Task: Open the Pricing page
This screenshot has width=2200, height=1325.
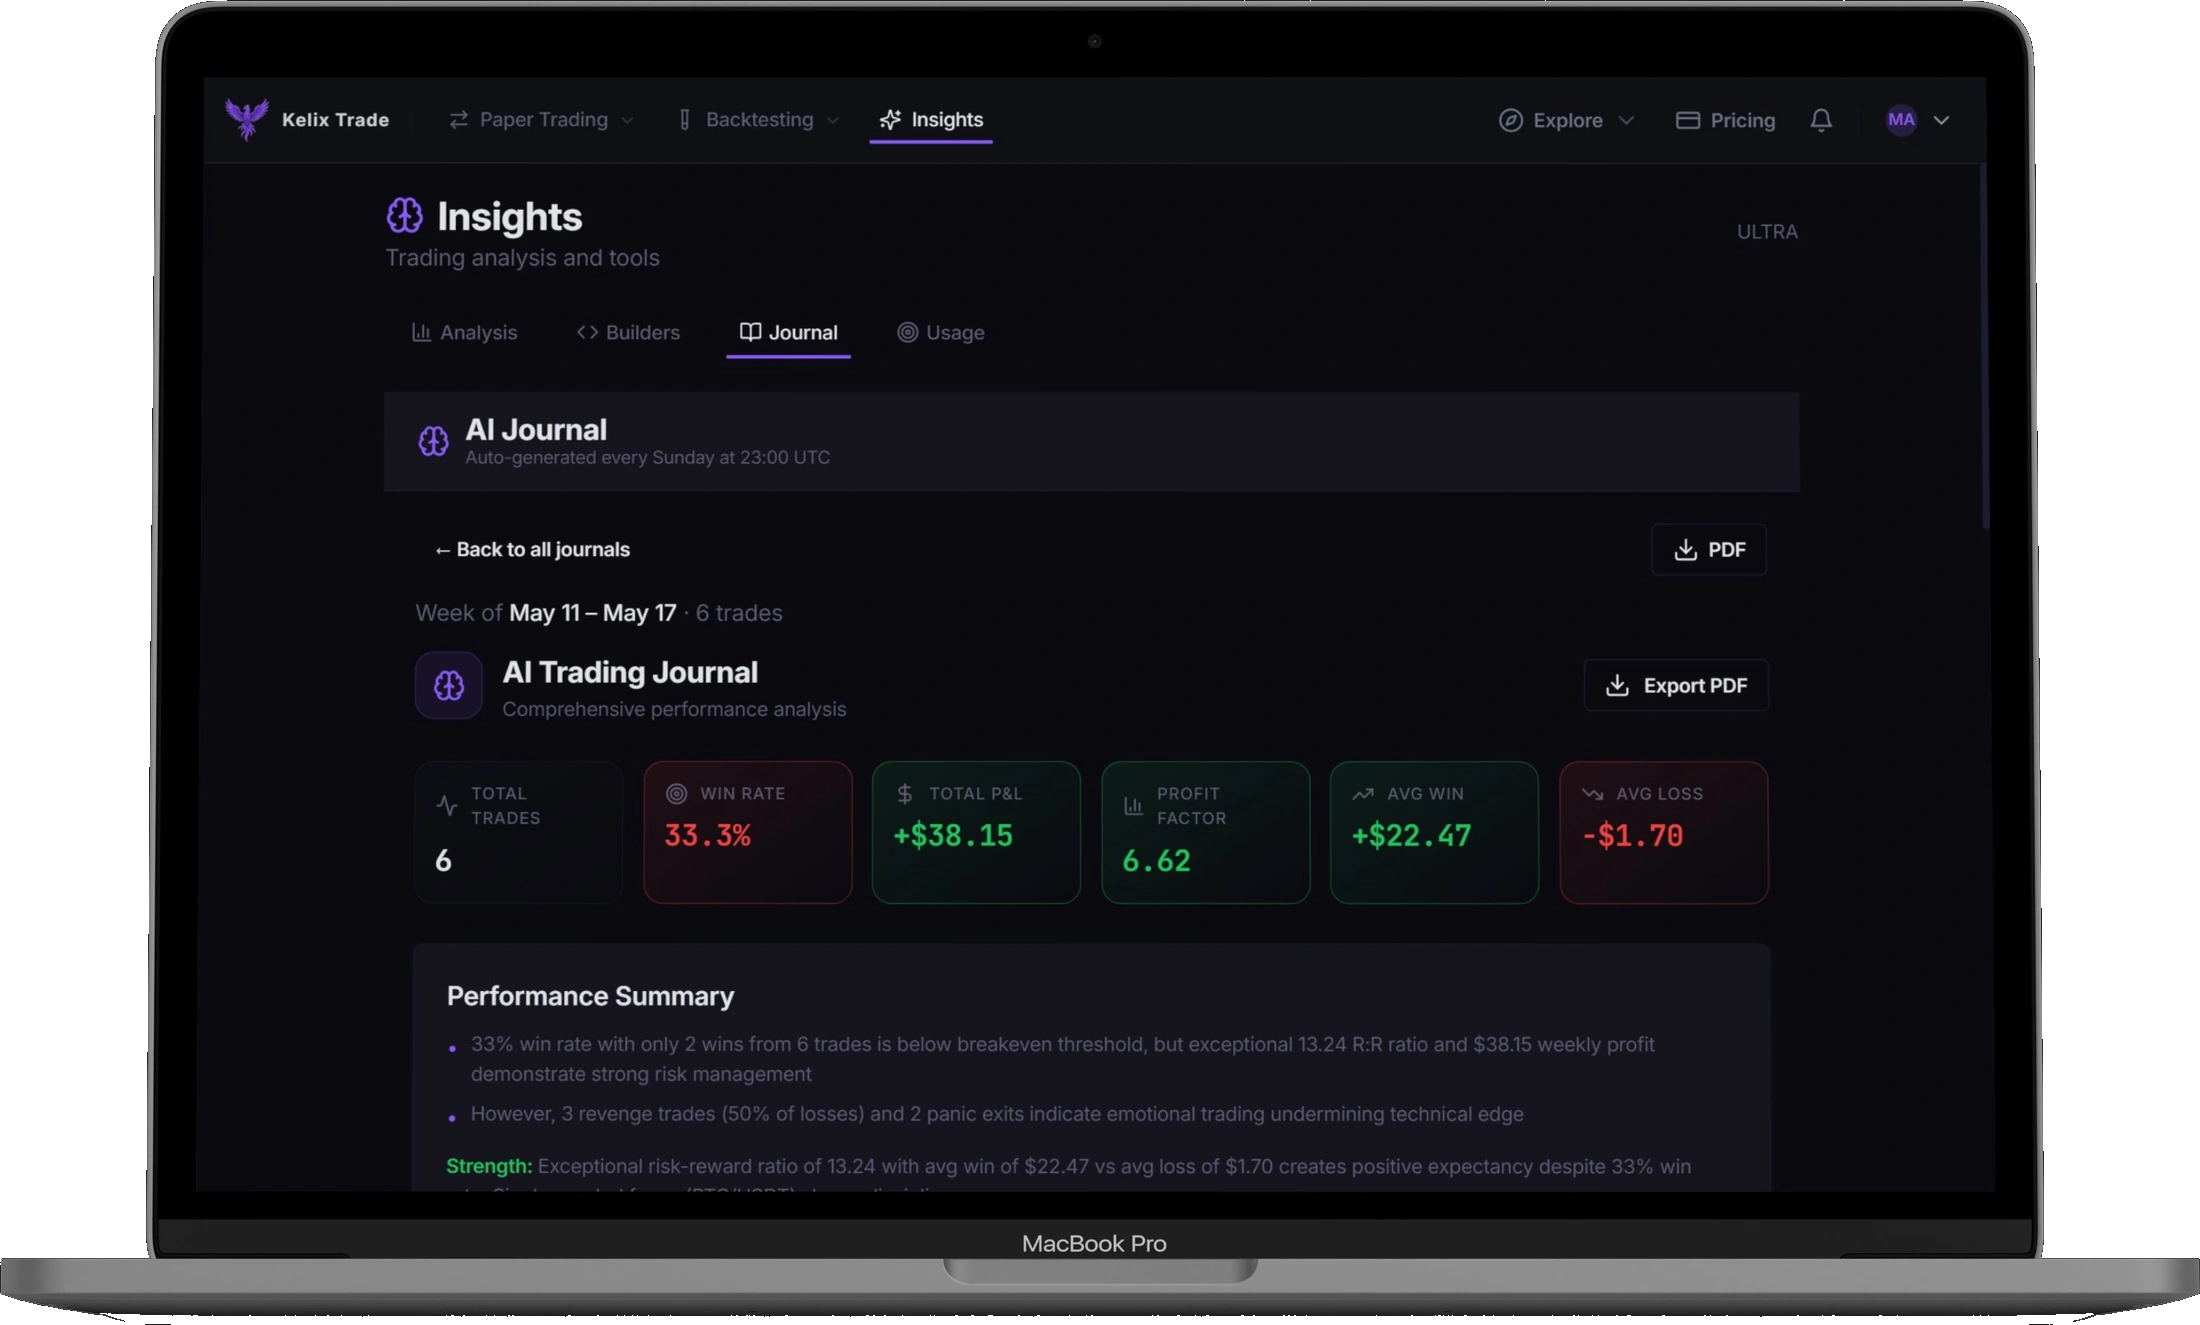Action: pyautogui.click(x=1726, y=120)
